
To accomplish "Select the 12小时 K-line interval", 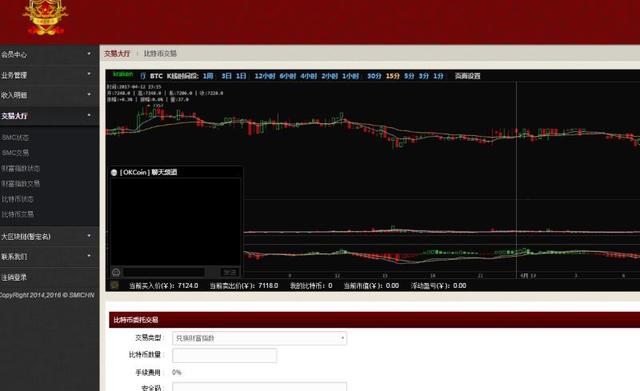I will (265, 76).
